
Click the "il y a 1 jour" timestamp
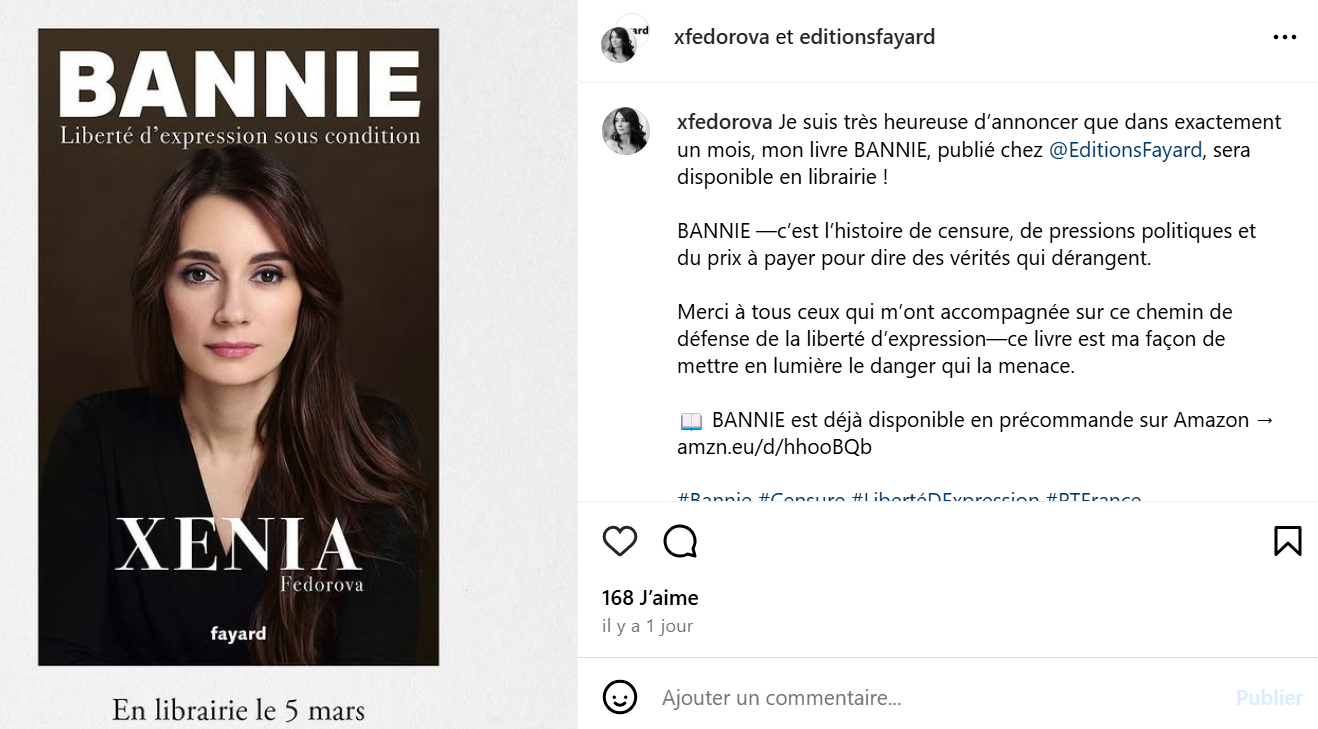click(x=647, y=626)
